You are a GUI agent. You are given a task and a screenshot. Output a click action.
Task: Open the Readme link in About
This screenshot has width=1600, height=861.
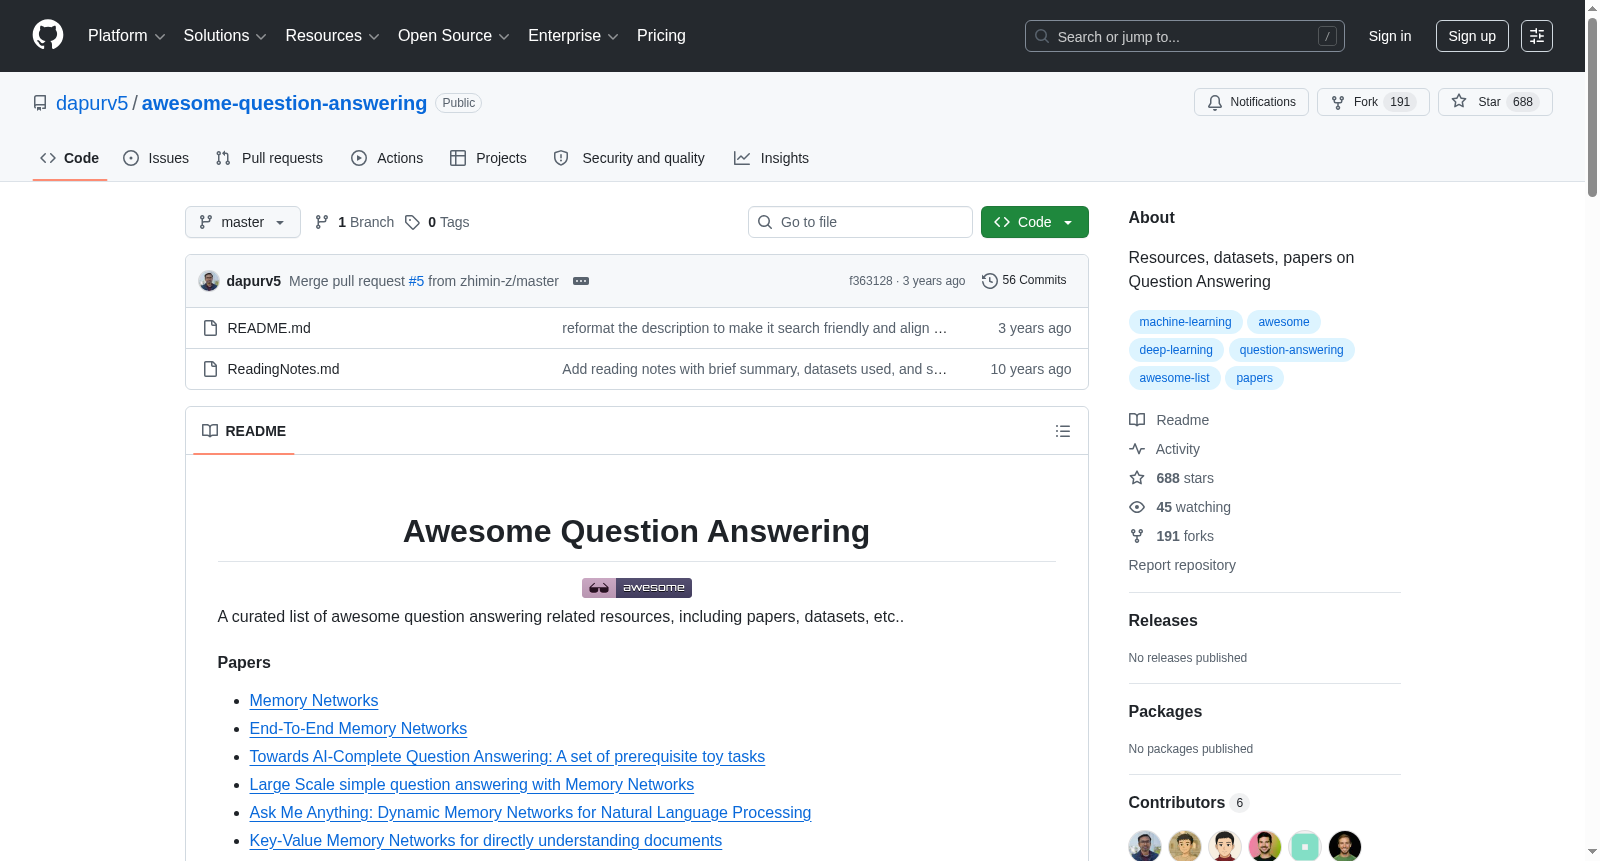point(1169,420)
